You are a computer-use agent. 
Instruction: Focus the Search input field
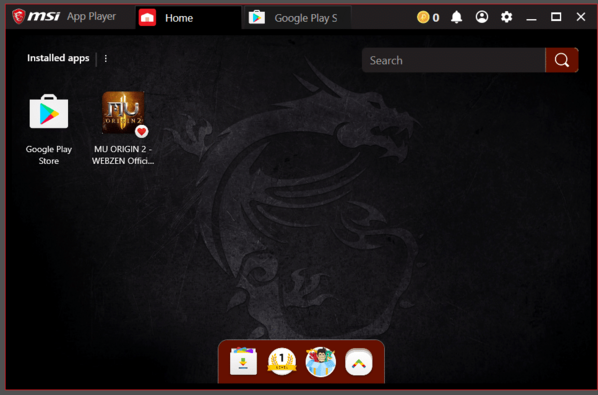pos(453,60)
